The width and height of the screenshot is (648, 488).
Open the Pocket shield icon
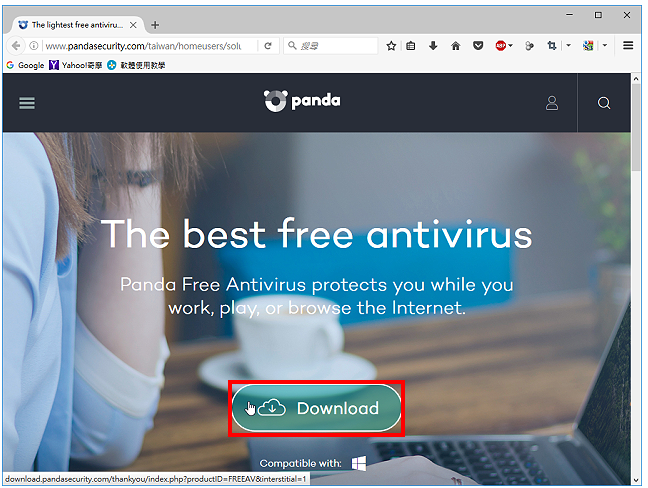(478, 45)
